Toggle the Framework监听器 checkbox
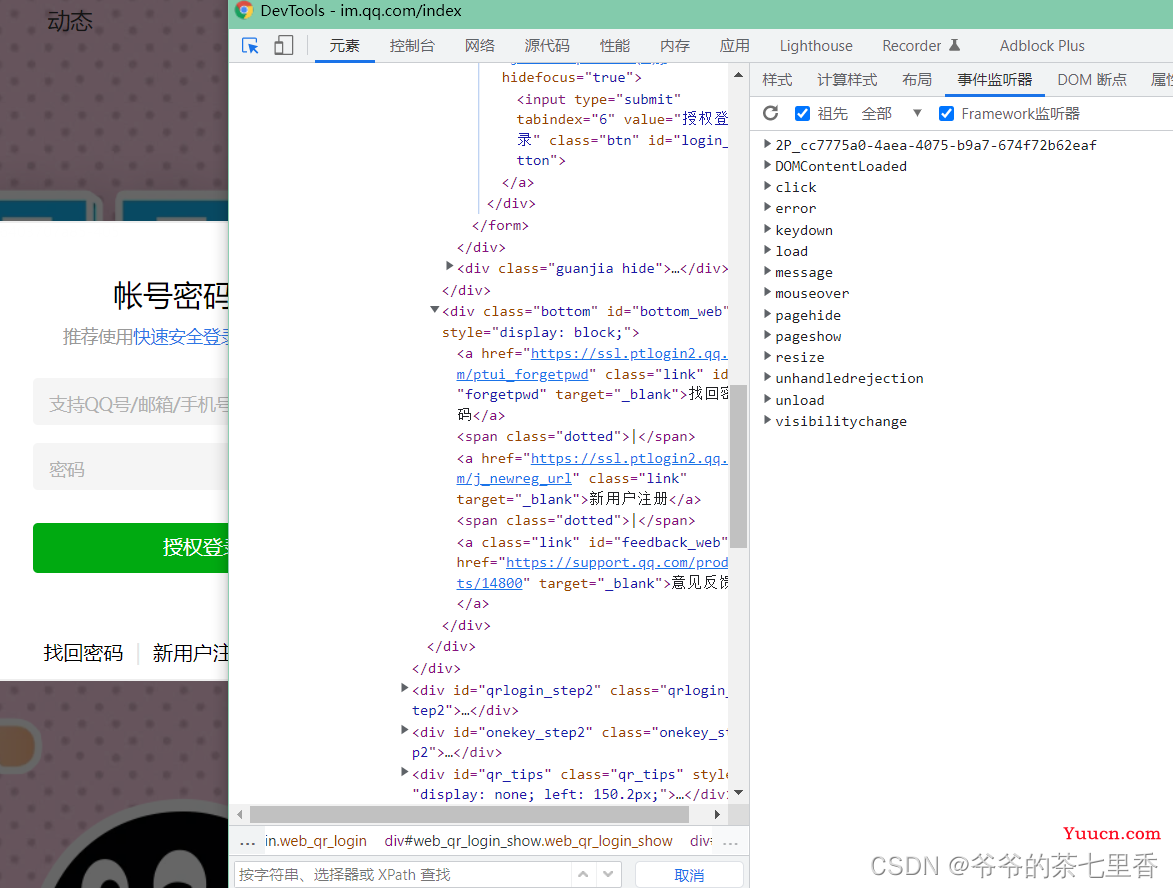Screen dimensions: 1173x888 click(x=946, y=113)
